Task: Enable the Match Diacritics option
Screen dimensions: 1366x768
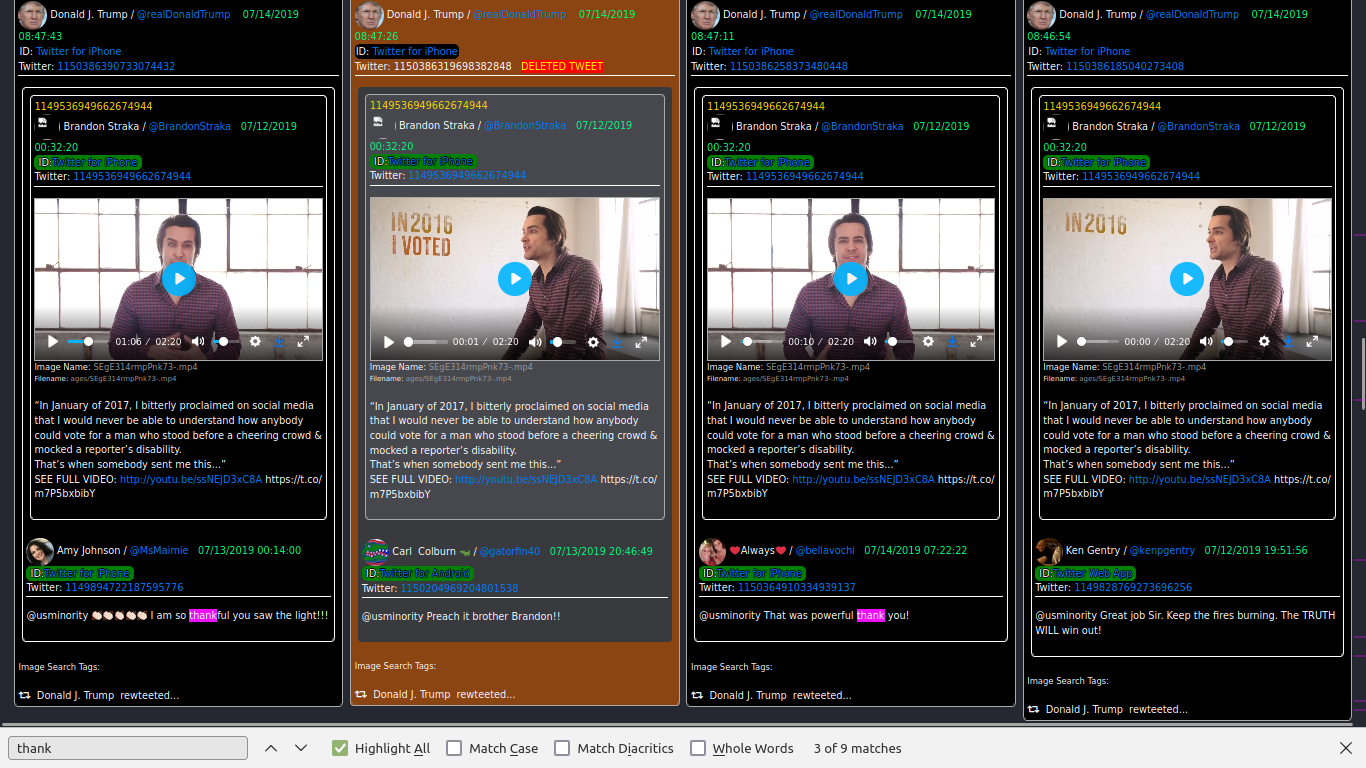Action: [x=562, y=748]
